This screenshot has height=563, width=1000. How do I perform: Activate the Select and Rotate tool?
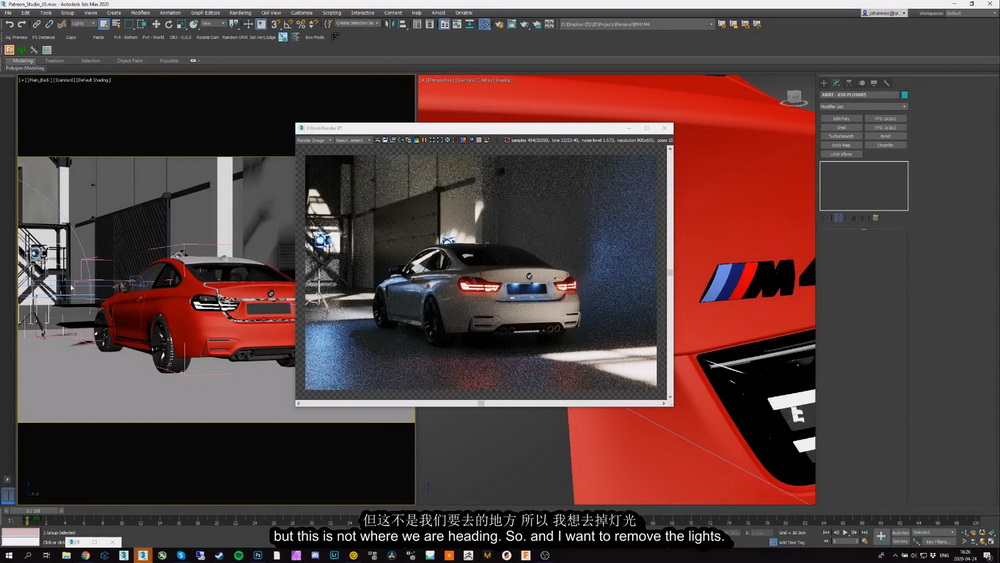click(x=168, y=24)
